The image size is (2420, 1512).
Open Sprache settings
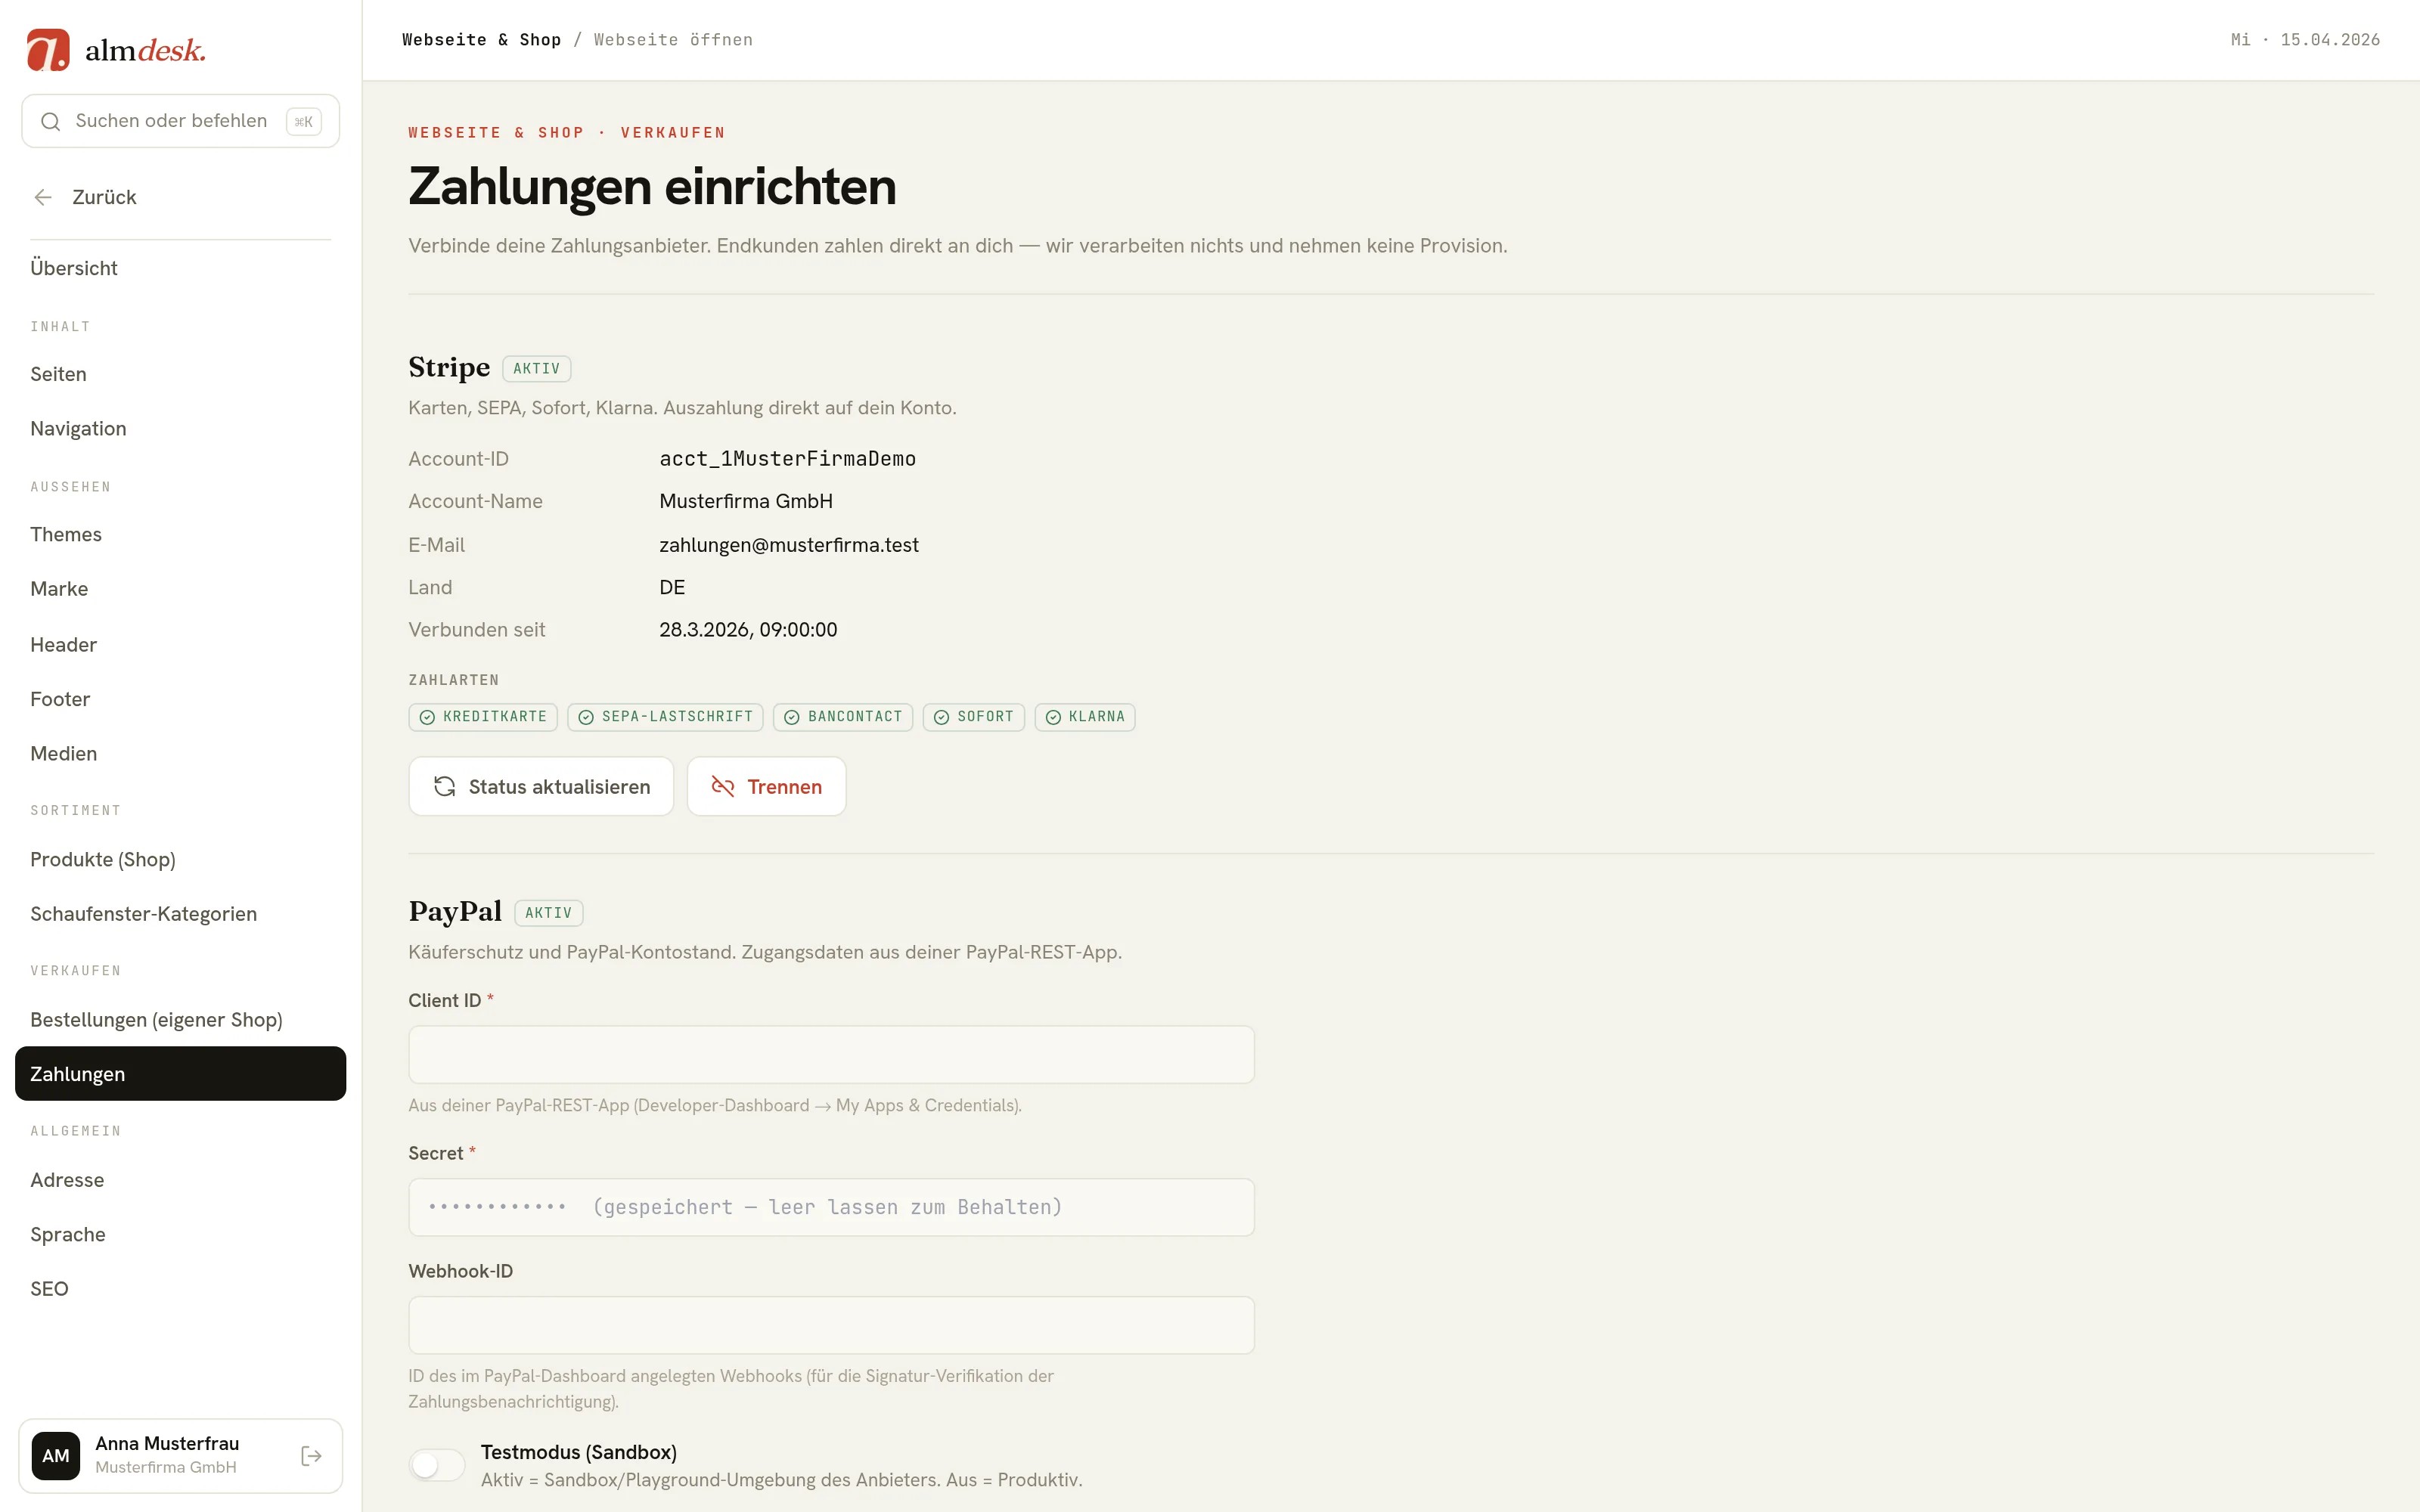point(181,1234)
